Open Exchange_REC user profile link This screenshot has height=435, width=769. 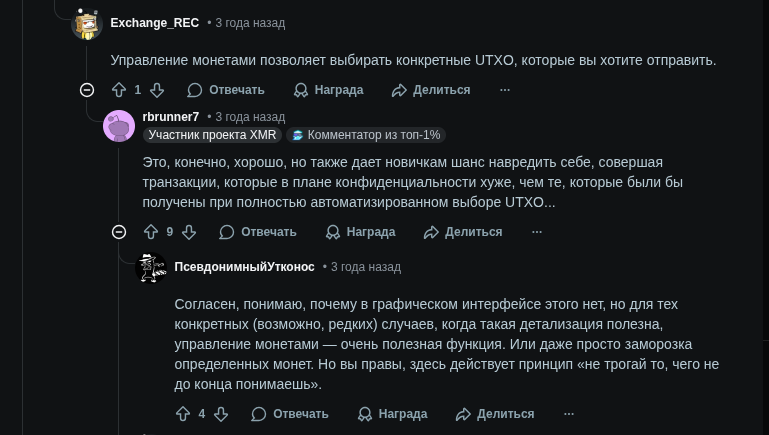(155, 23)
